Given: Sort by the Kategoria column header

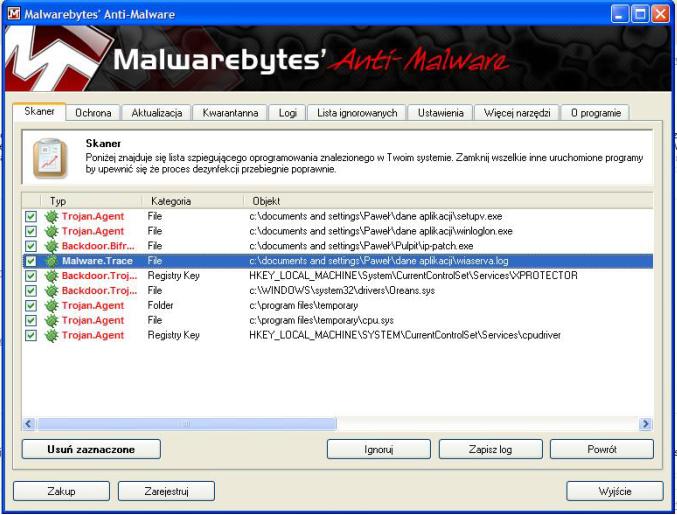Looking at the screenshot, I should tap(193, 201).
